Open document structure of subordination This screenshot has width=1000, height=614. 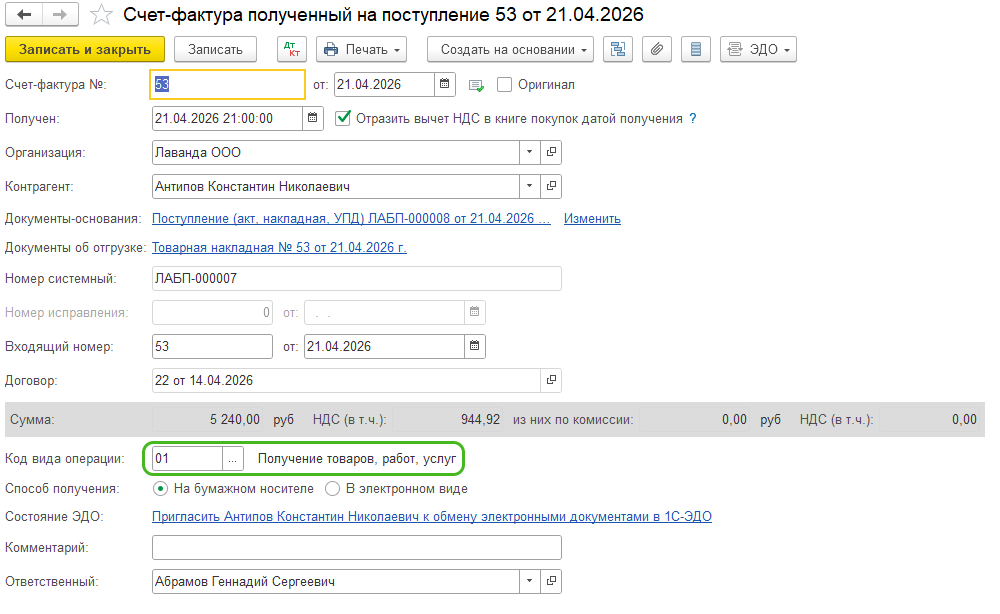point(618,49)
